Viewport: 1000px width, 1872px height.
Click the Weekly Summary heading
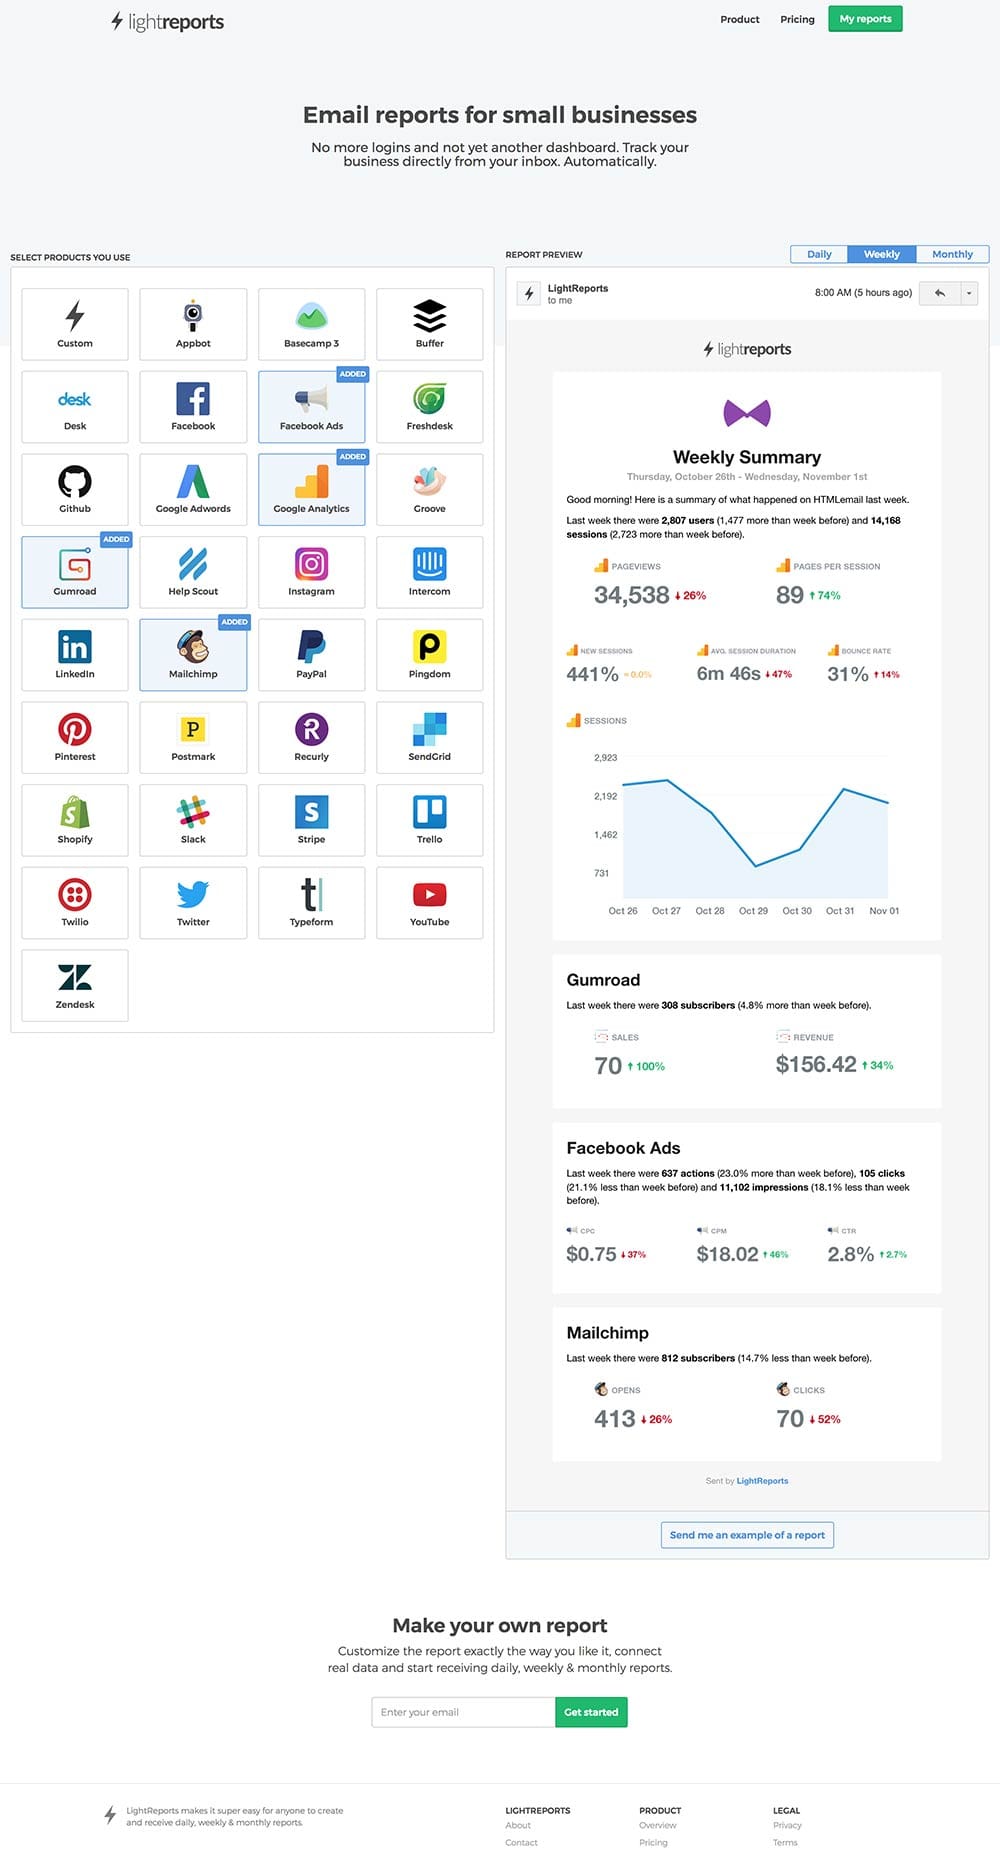pos(747,457)
